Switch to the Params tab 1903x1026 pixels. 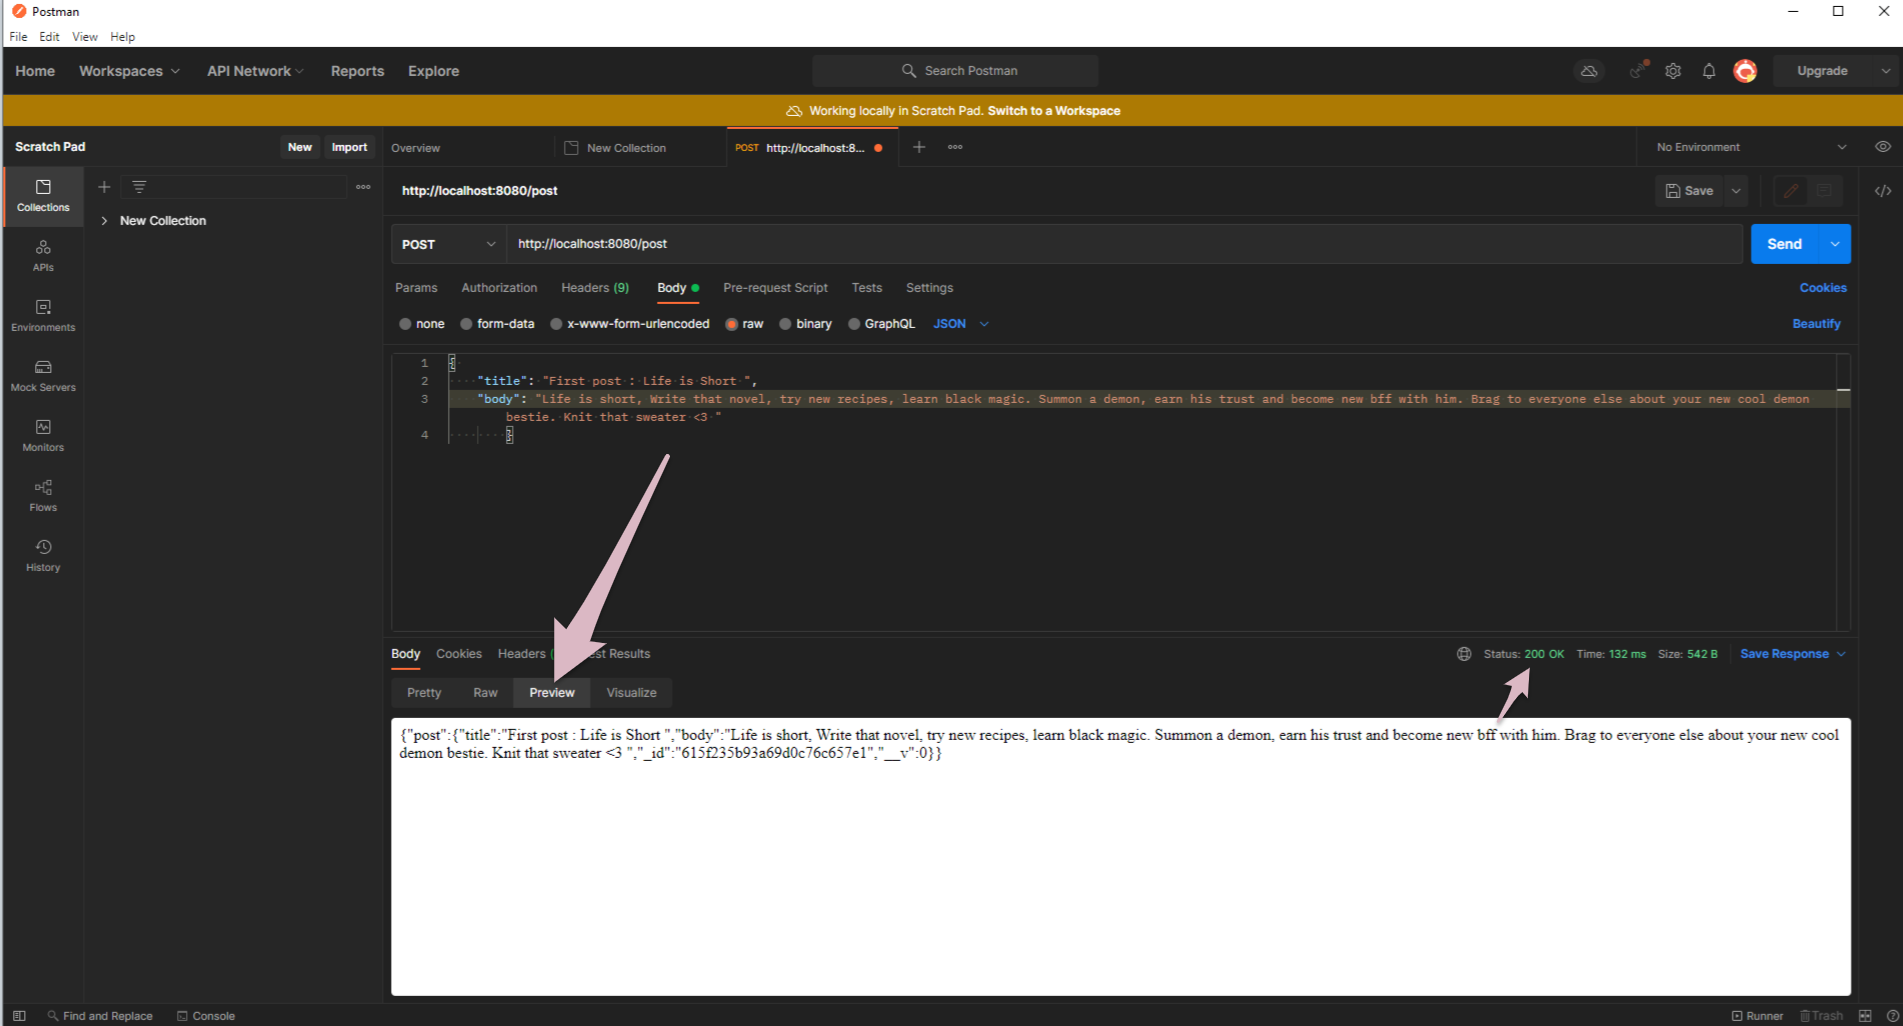[416, 288]
